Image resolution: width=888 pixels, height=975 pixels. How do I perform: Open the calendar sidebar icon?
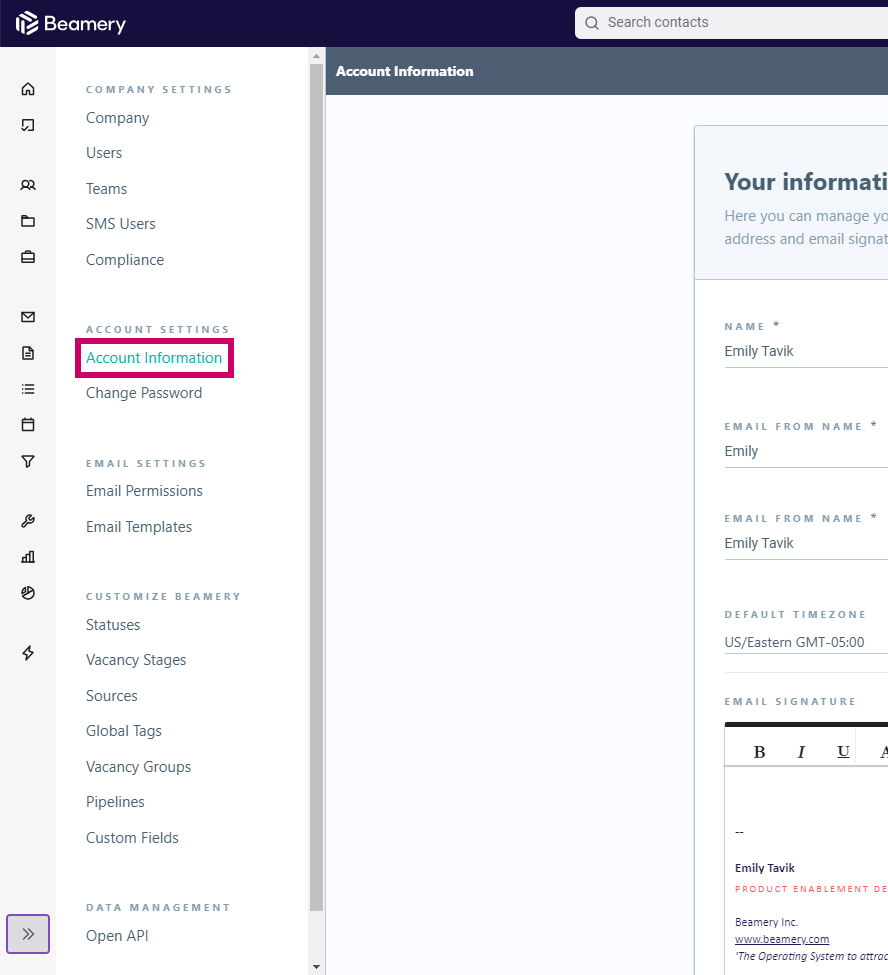(x=28, y=425)
